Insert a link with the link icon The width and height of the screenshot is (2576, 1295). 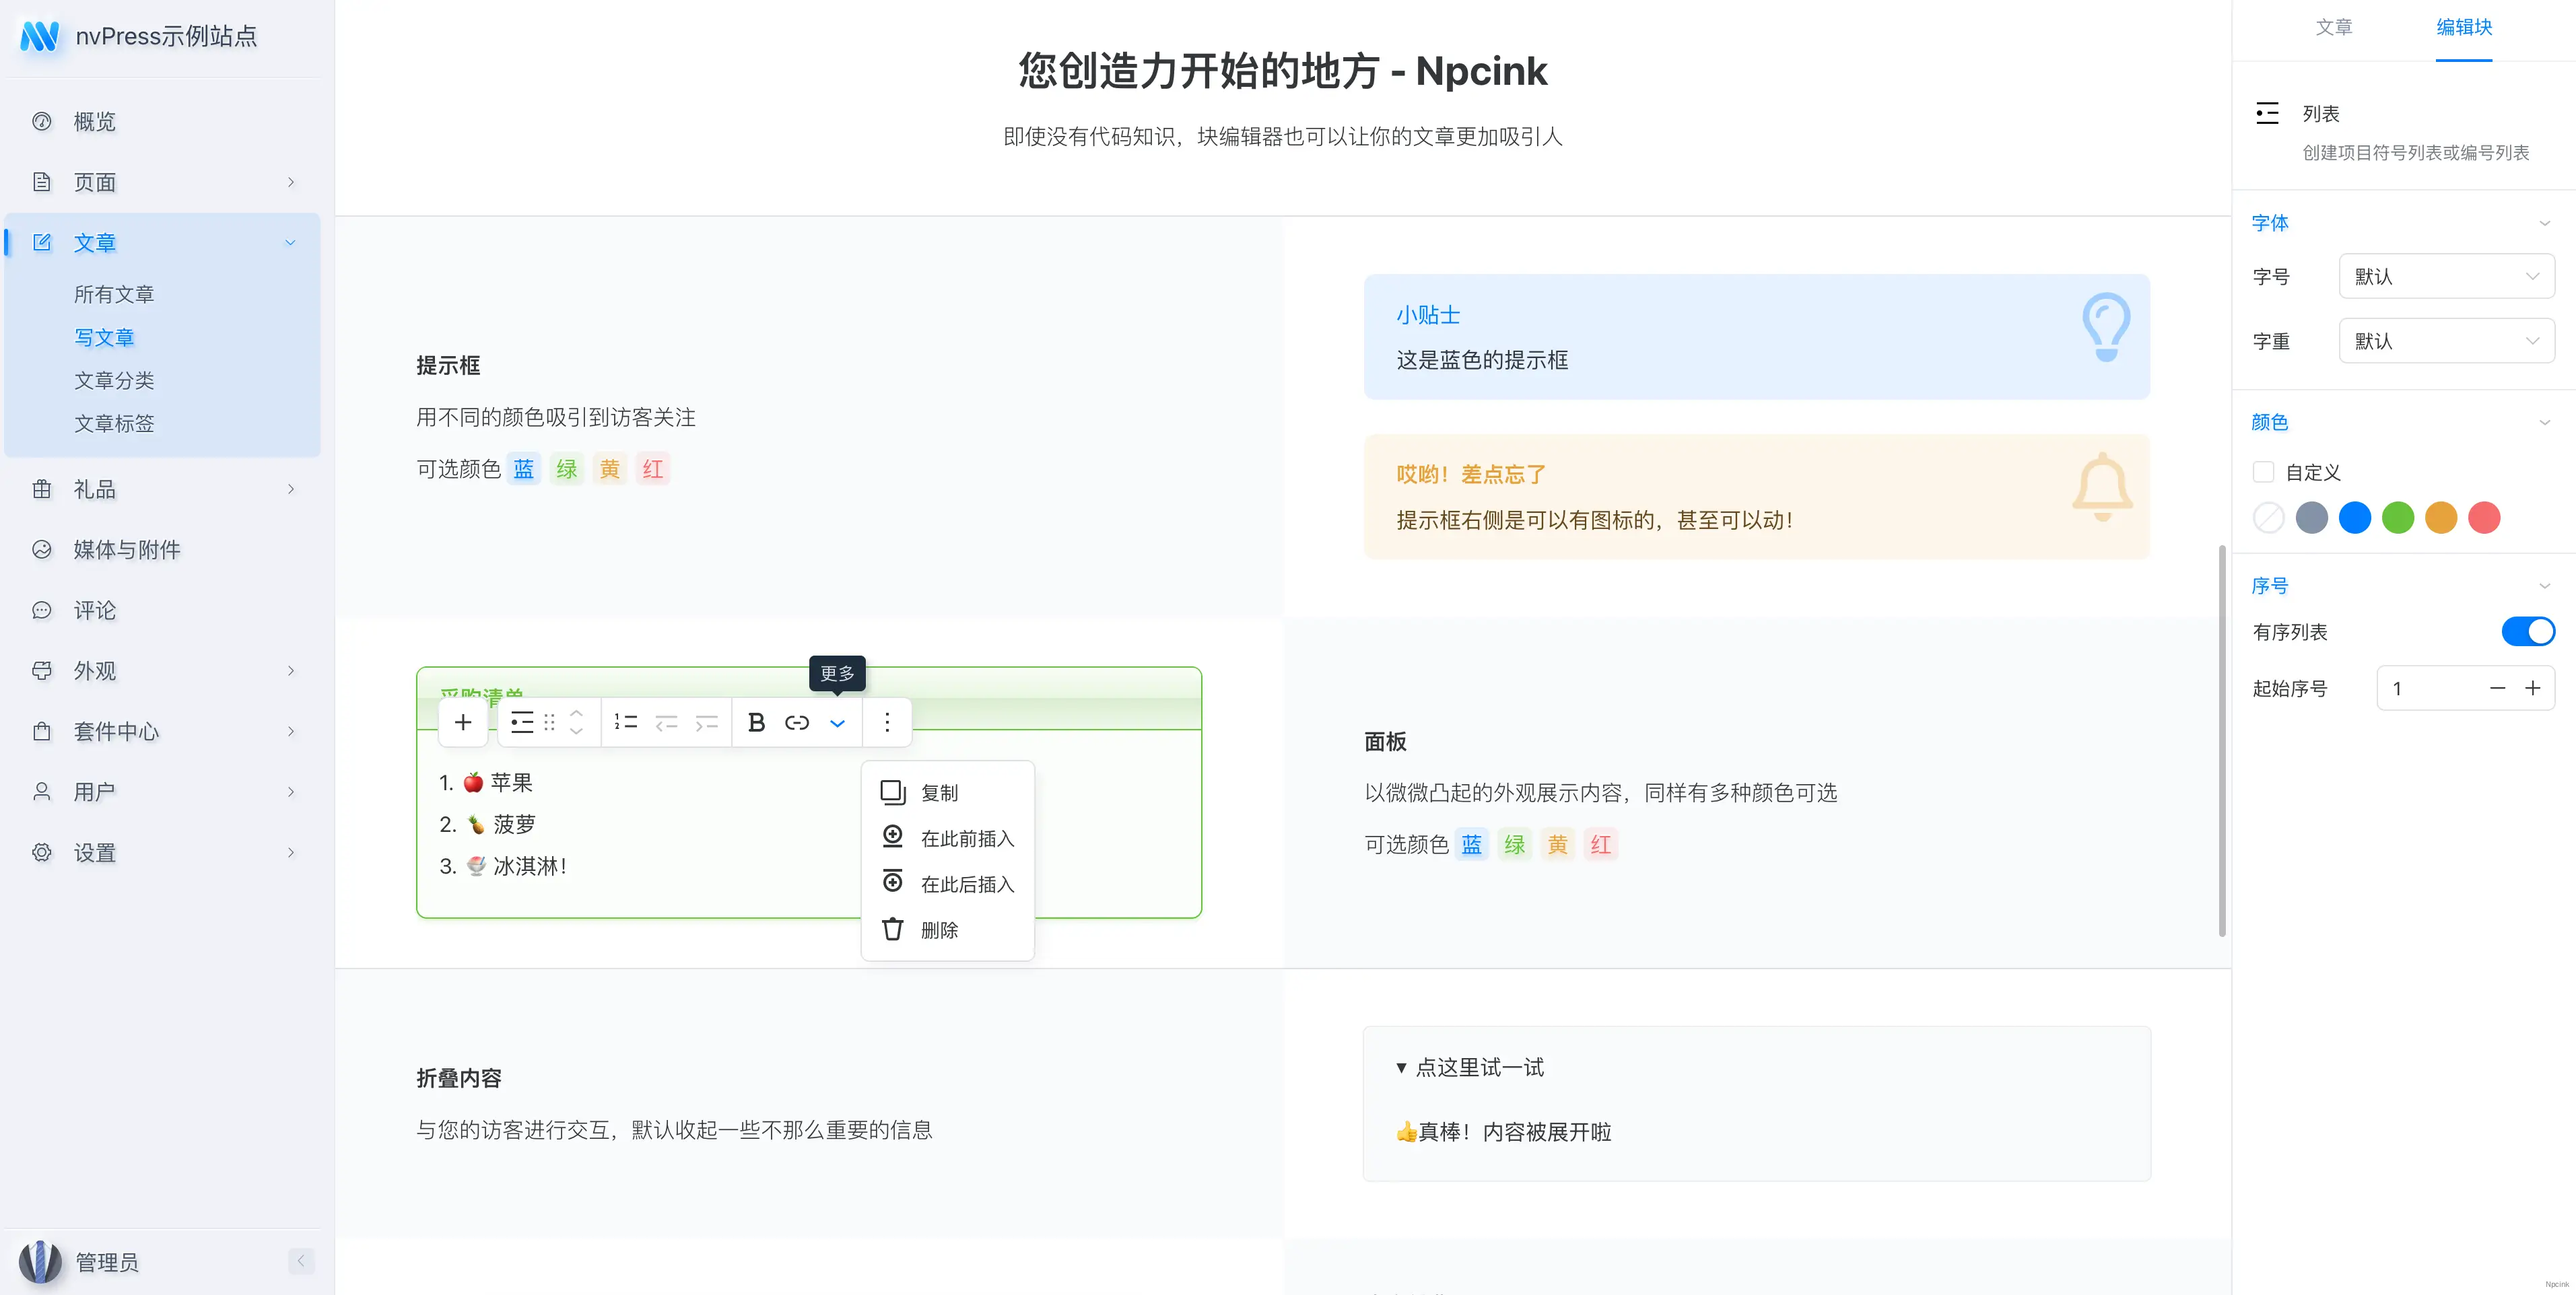coord(797,722)
